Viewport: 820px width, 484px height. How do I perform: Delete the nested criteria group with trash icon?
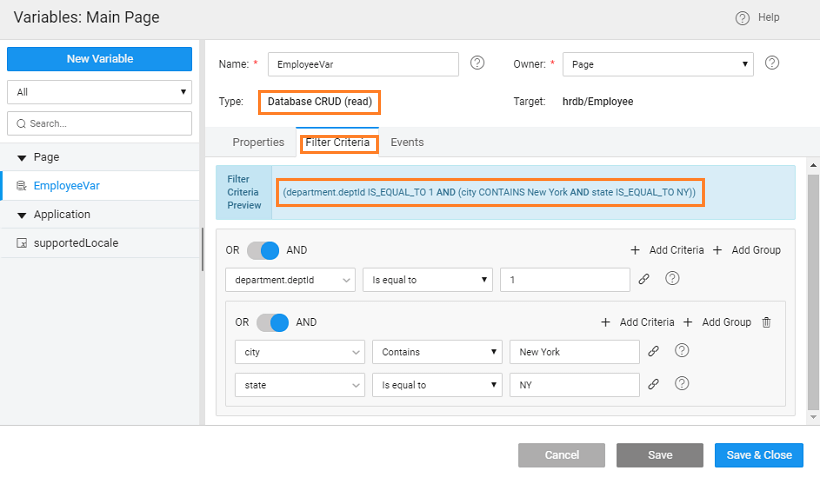click(x=767, y=322)
